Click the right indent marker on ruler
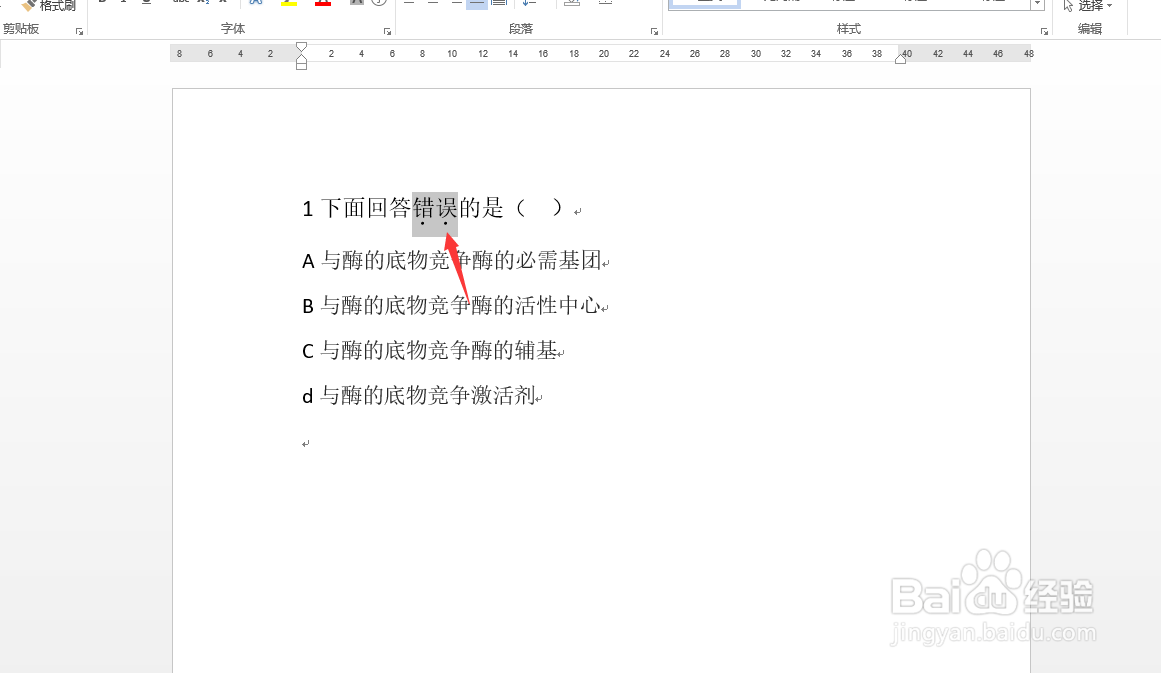 pos(900,58)
